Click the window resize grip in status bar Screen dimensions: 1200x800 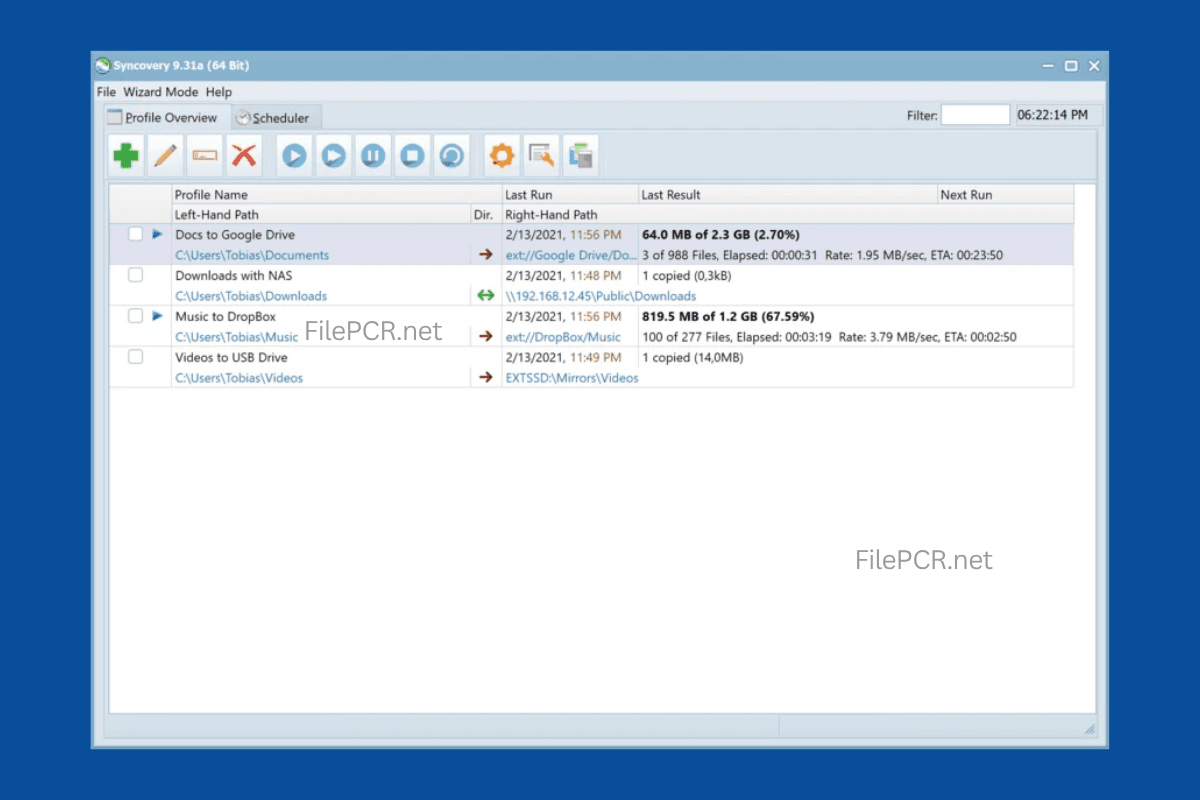coord(1089,729)
